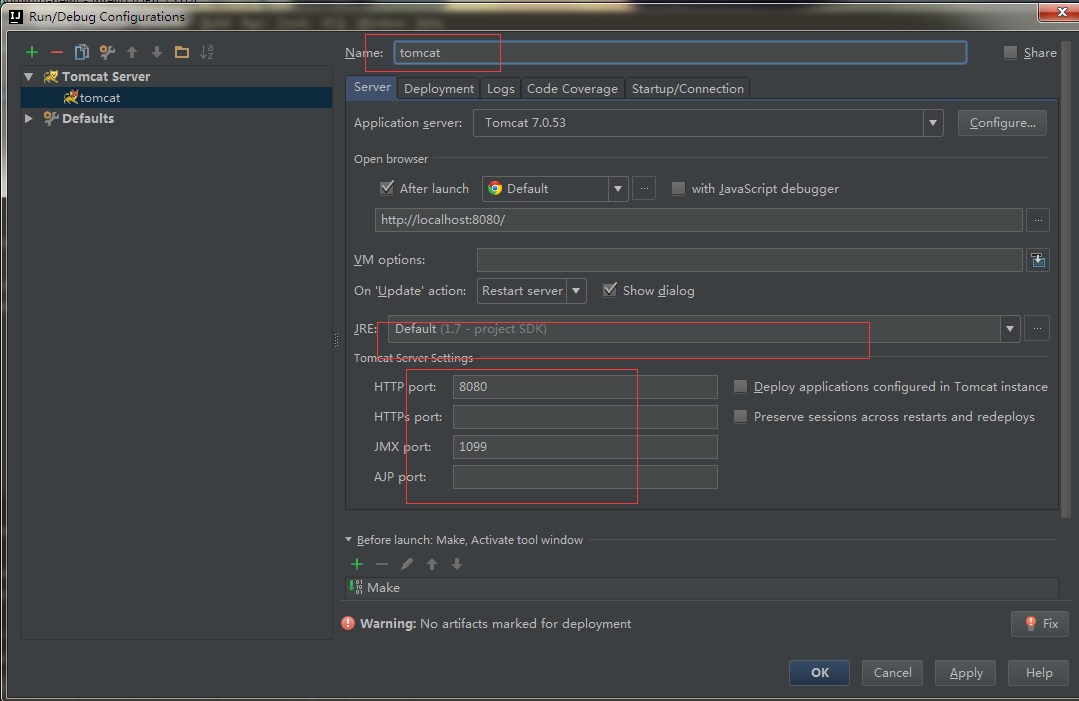Collapse Tomcat Server tree node
The height and width of the screenshot is (701, 1079).
click(x=29, y=76)
